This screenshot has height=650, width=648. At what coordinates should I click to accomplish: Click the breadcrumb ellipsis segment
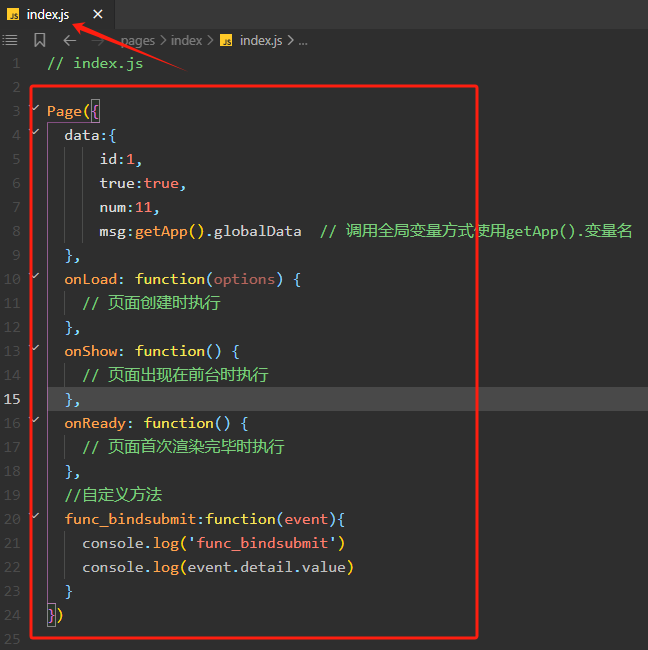click(303, 41)
